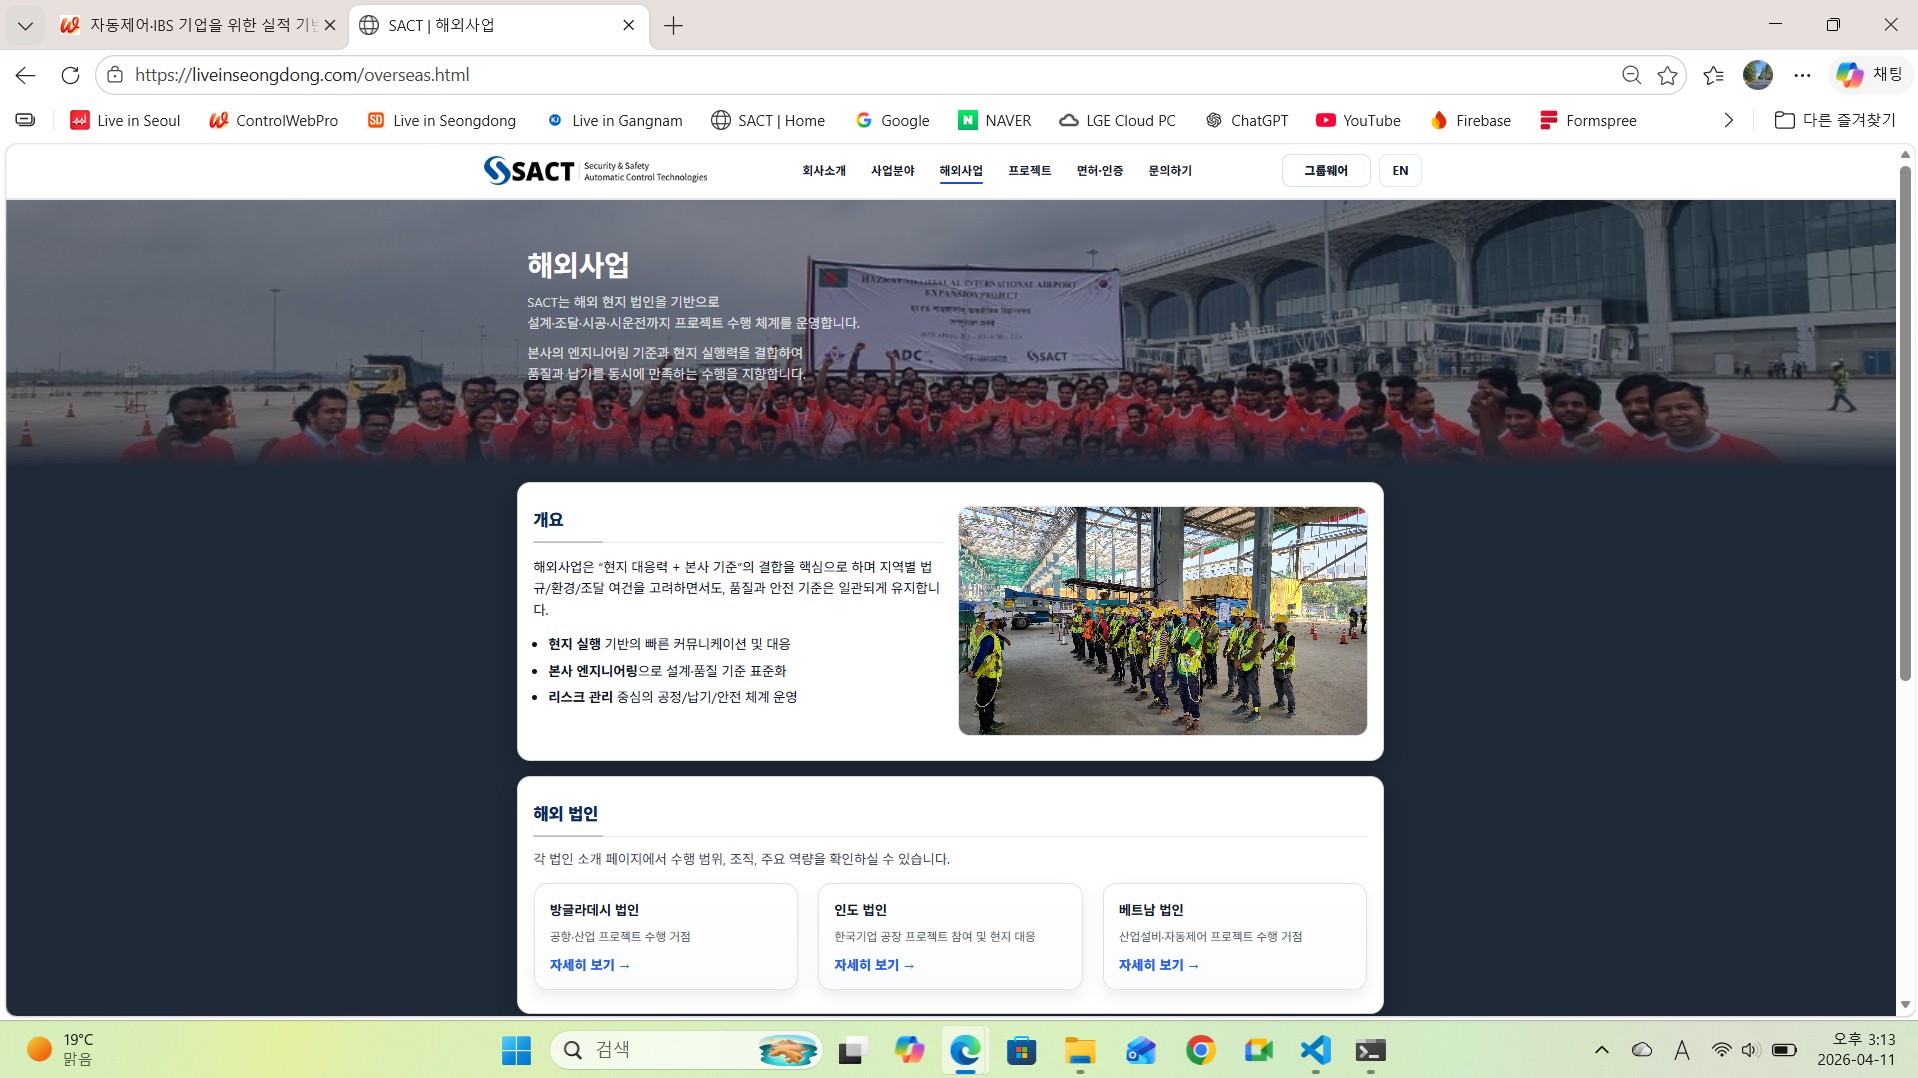1918x1078 pixels.
Task: Select the 프로젝트 navigation menu item
Action: (x=1029, y=170)
